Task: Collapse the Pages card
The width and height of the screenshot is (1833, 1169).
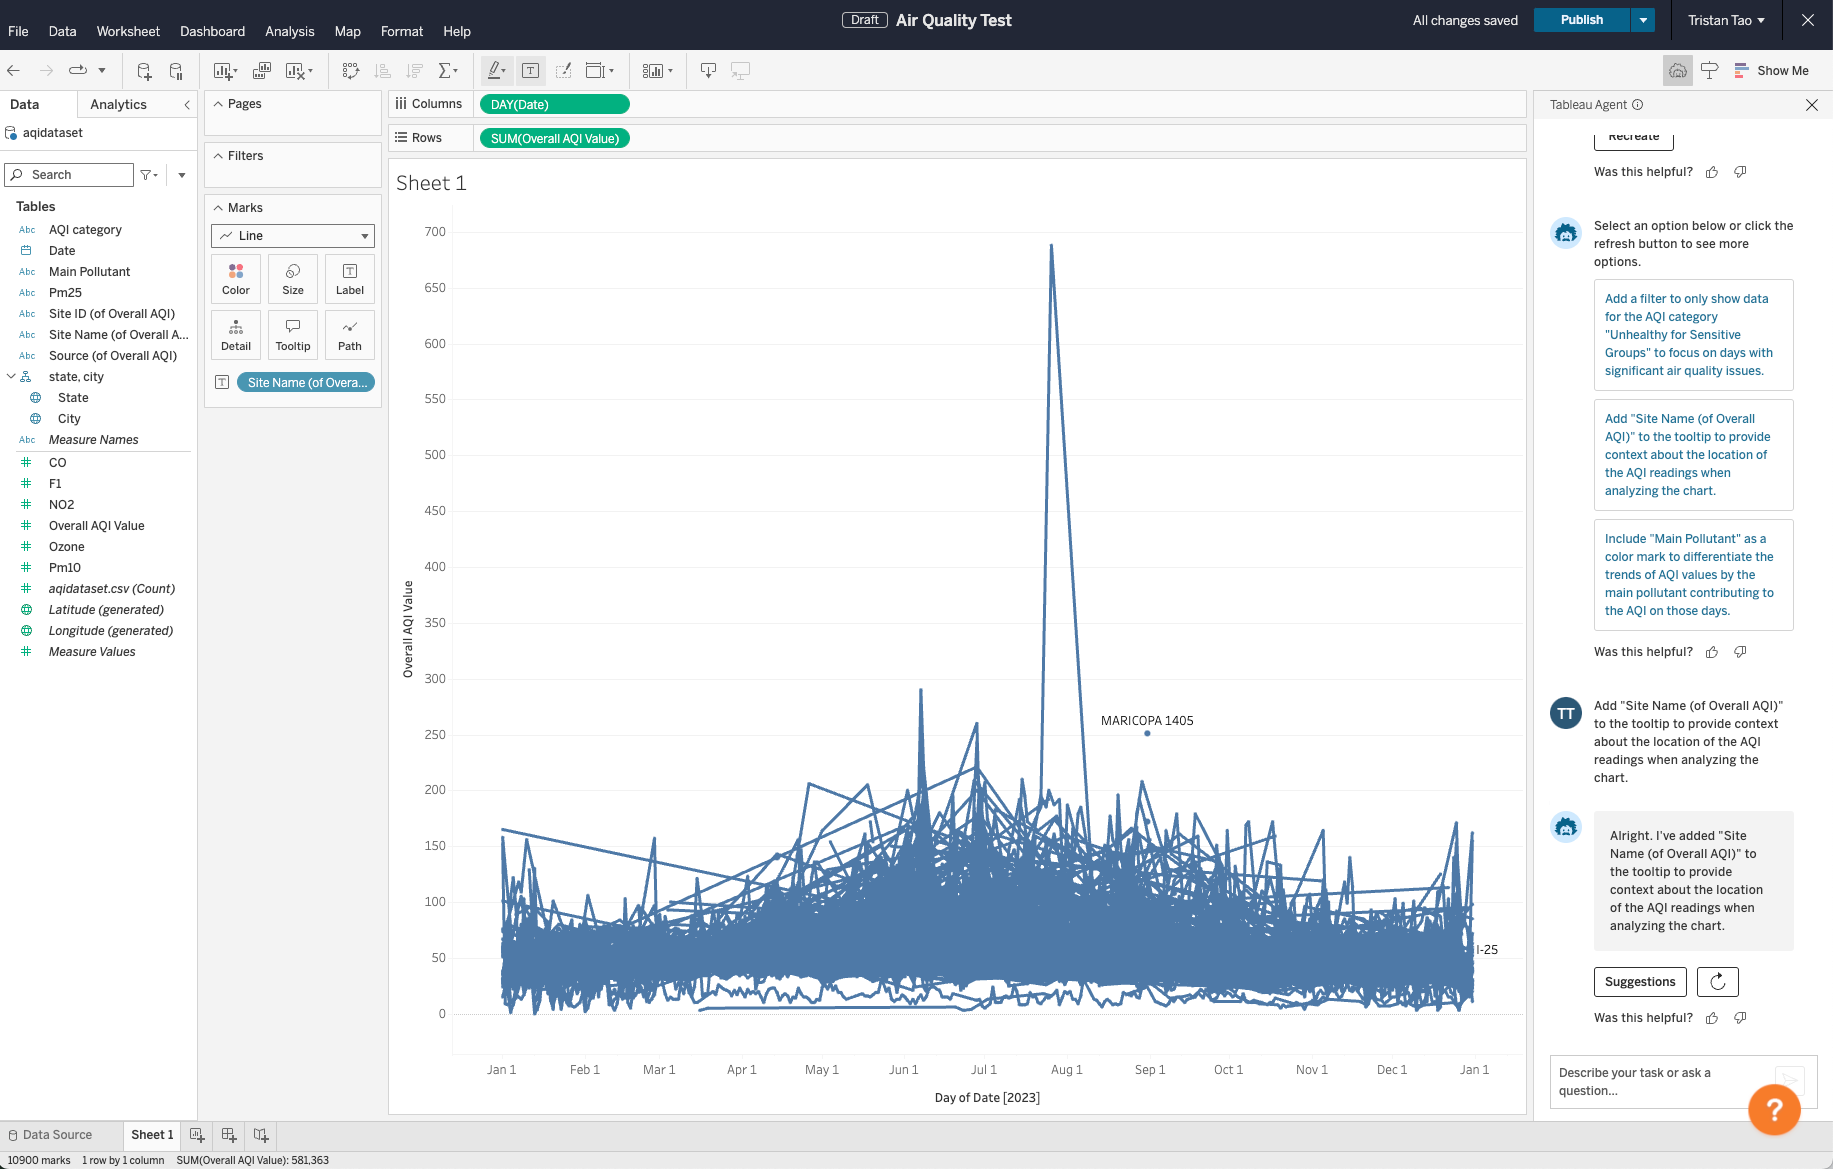Action: [218, 104]
